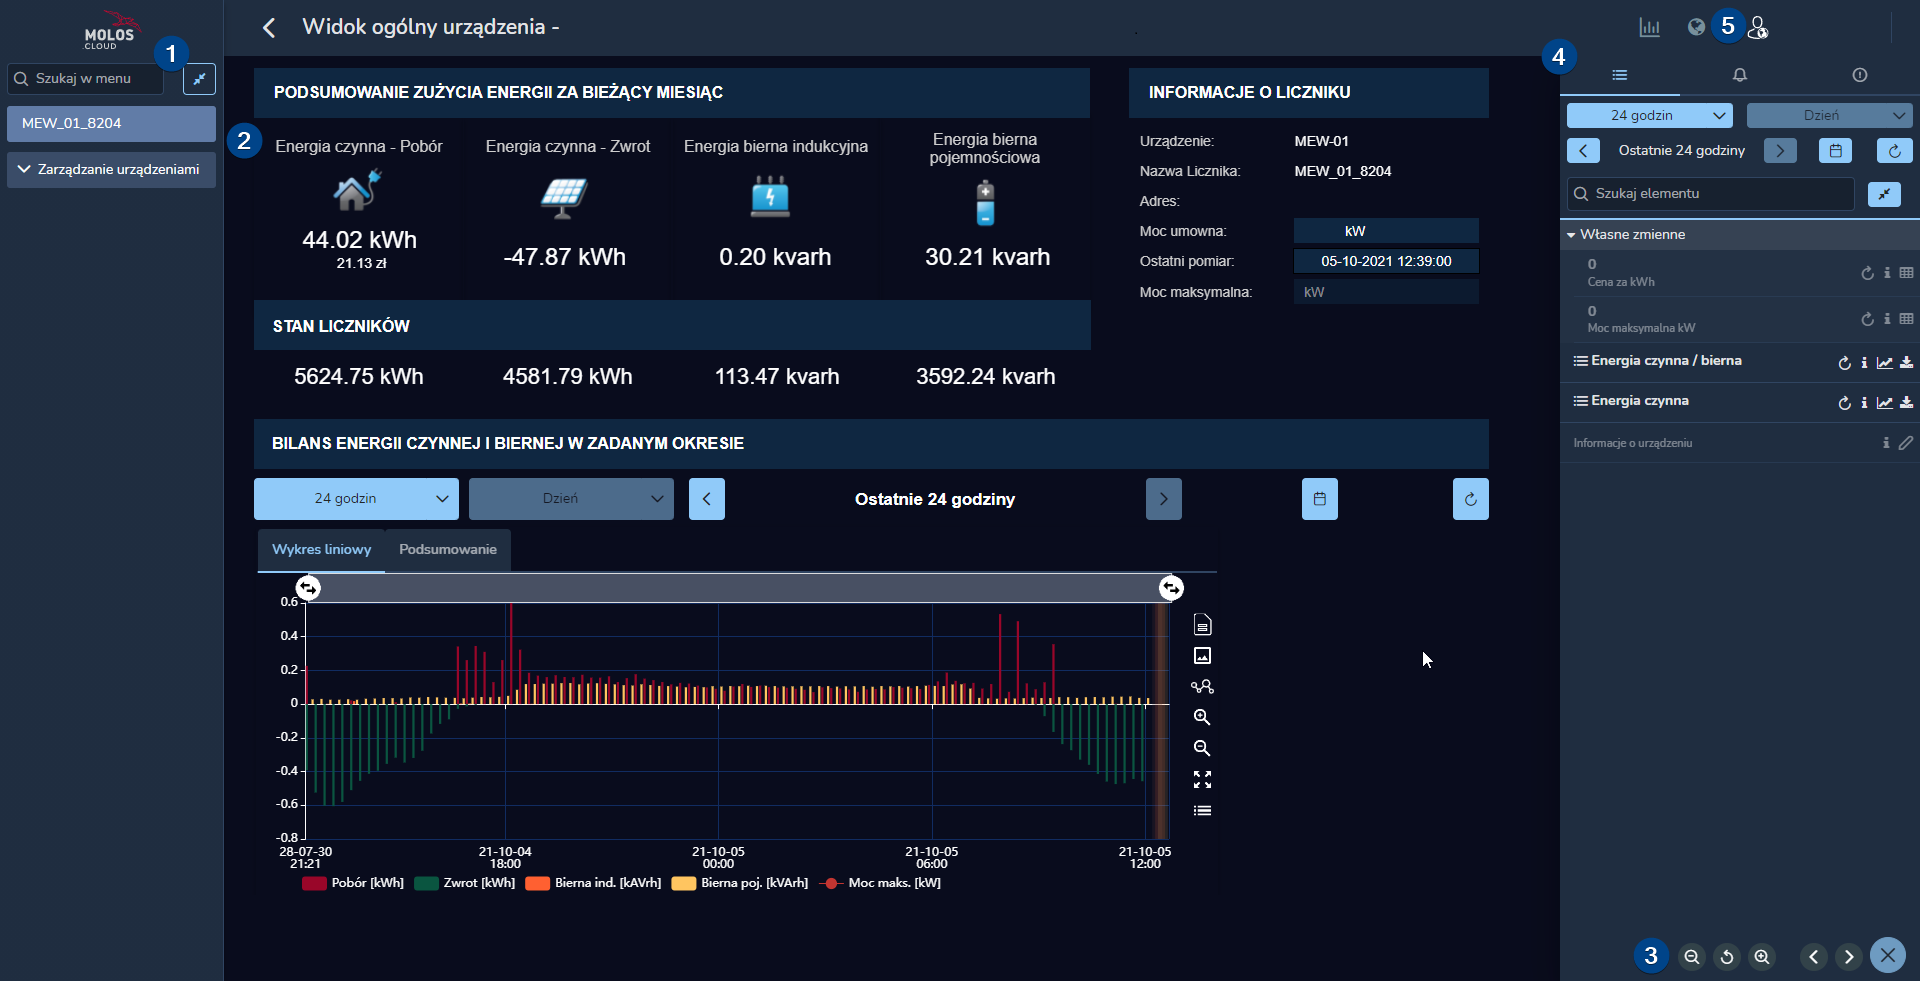1920x981 pixels.
Task: Toggle data point markers on the chart
Action: point(1202,687)
